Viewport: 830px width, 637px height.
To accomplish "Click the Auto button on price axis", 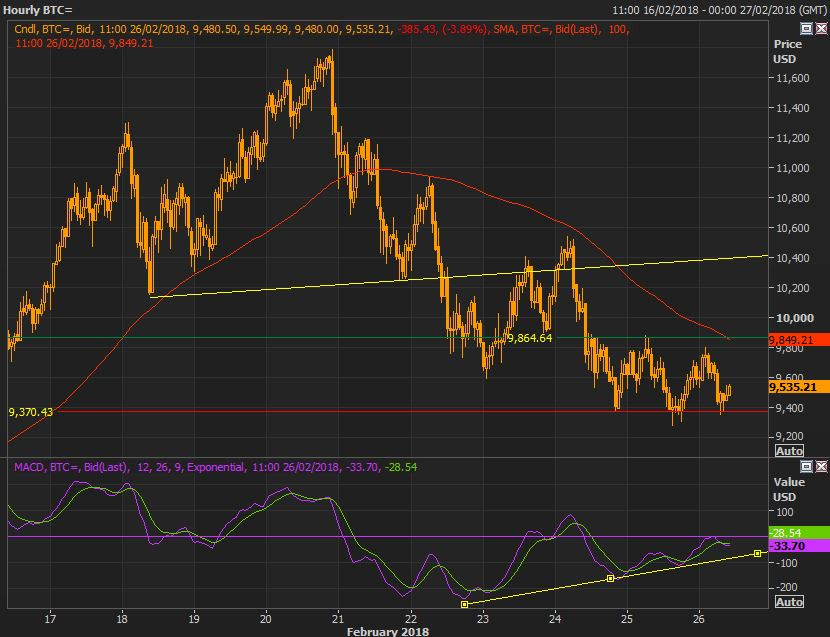I will 789,451.
